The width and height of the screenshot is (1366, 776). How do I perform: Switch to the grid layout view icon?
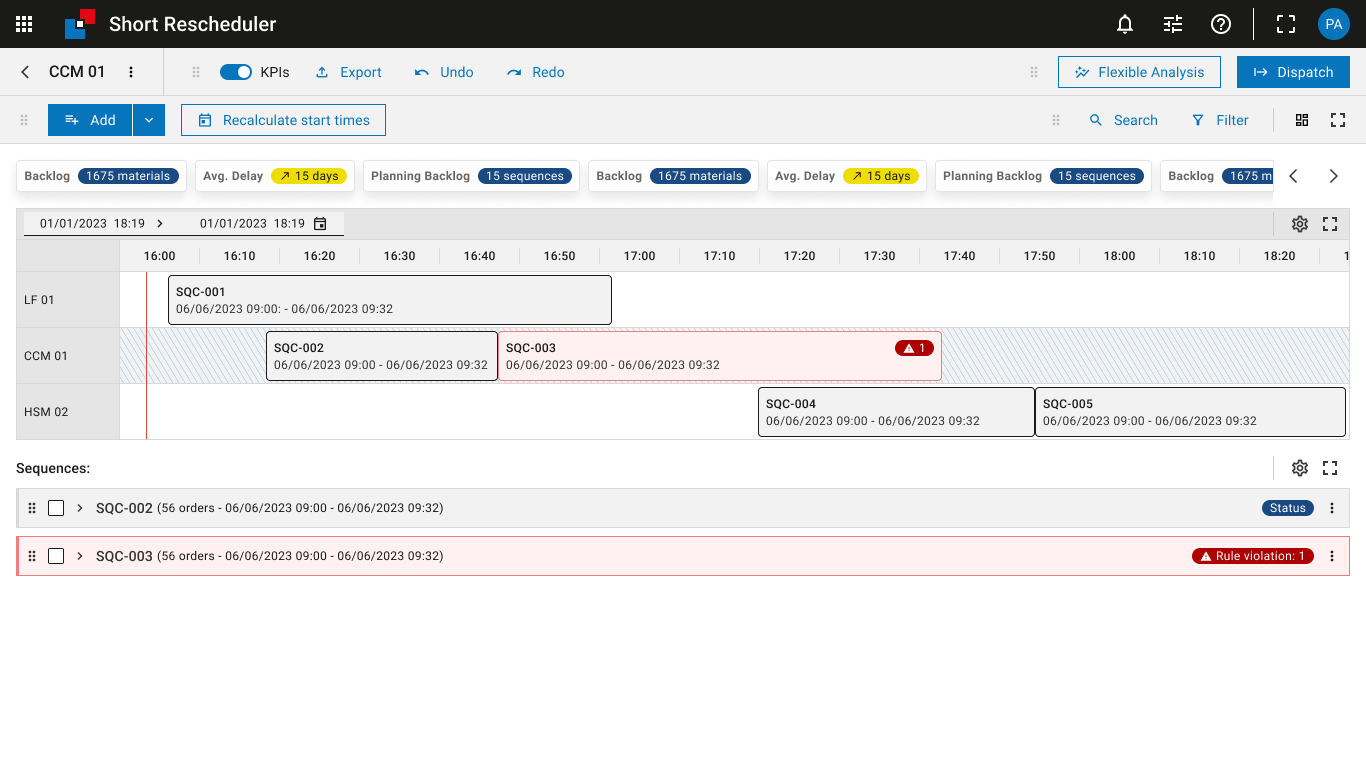point(1302,120)
